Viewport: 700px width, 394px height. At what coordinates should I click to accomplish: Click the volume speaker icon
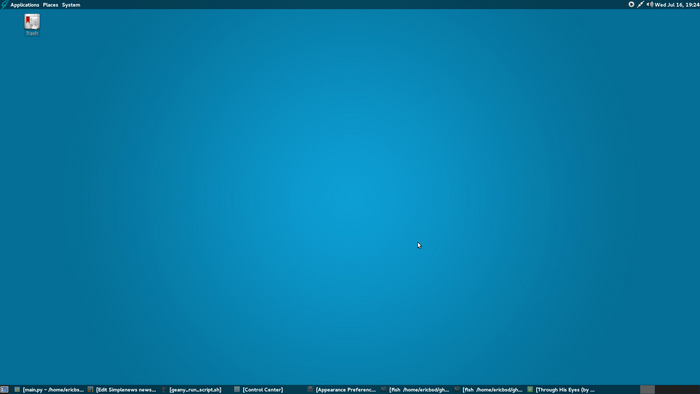click(650, 4)
